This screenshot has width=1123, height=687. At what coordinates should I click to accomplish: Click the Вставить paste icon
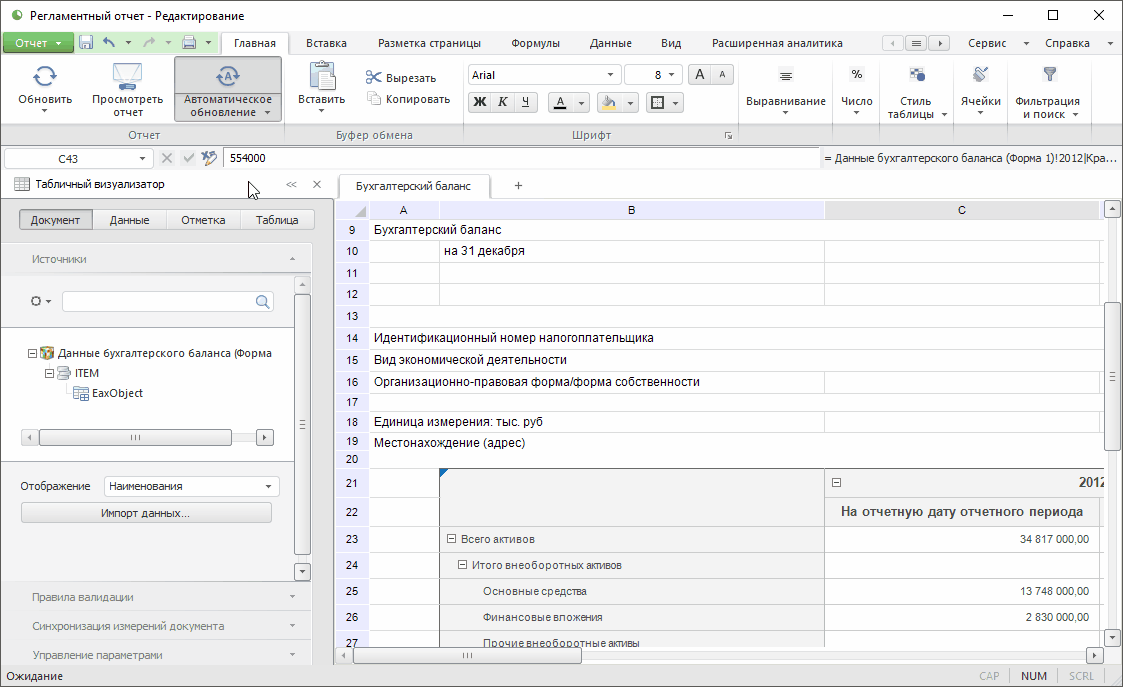pyautogui.click(x=321, y=77)
